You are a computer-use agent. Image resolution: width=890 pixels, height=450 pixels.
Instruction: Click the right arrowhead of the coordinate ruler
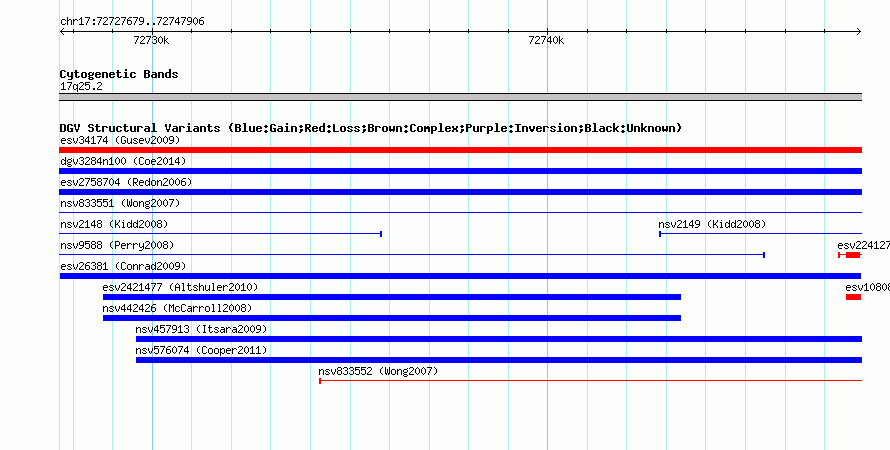pyautogui.click(x=858, y=32)
